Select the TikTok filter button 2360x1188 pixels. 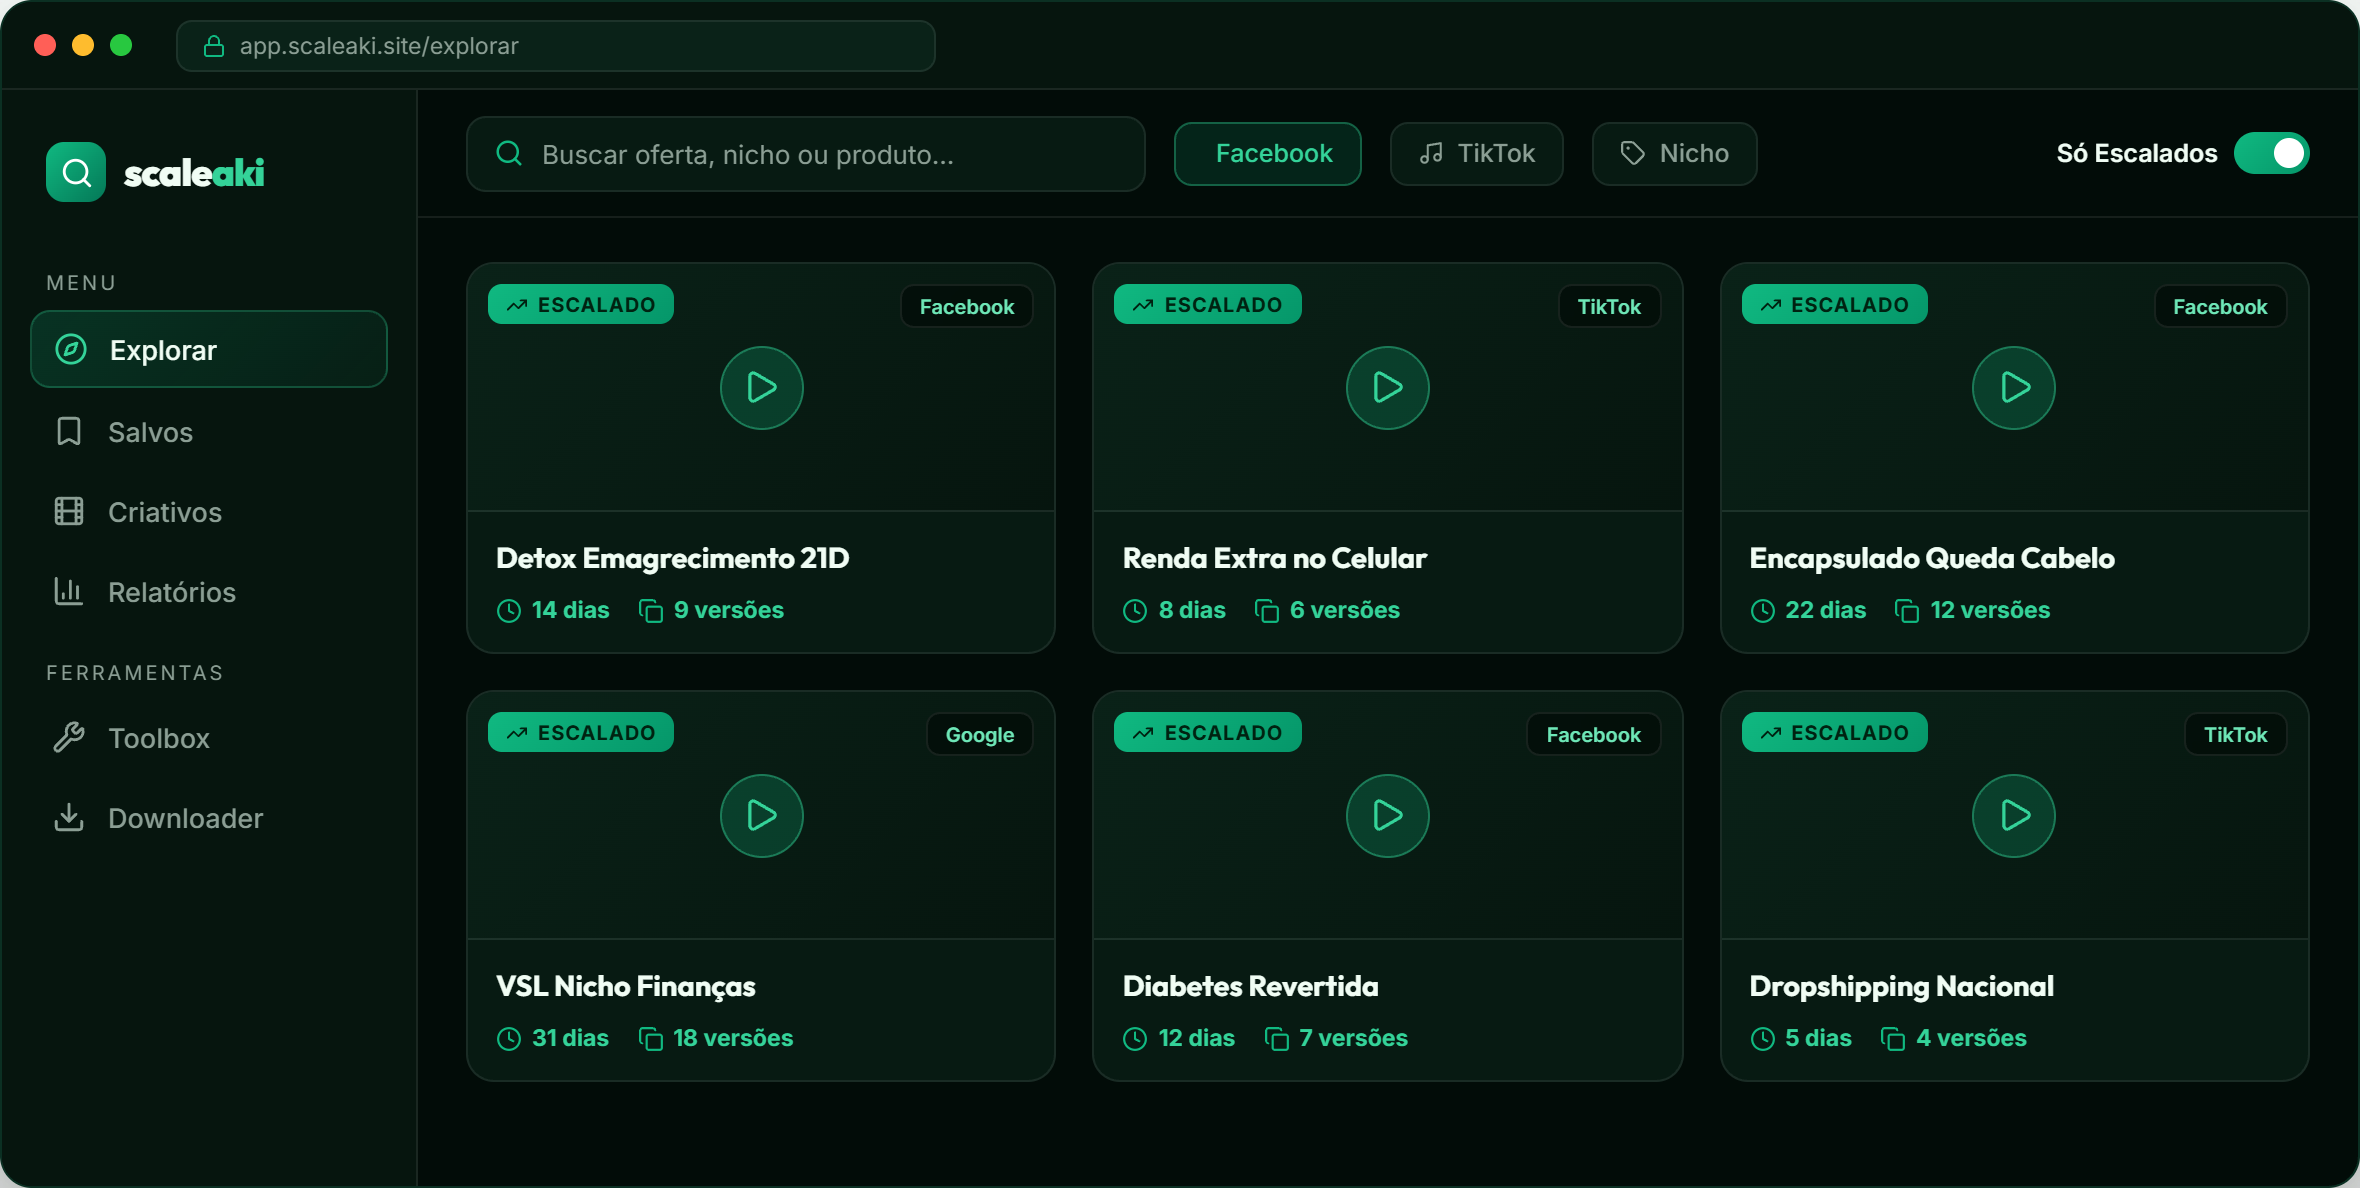tap(1477, 154)
